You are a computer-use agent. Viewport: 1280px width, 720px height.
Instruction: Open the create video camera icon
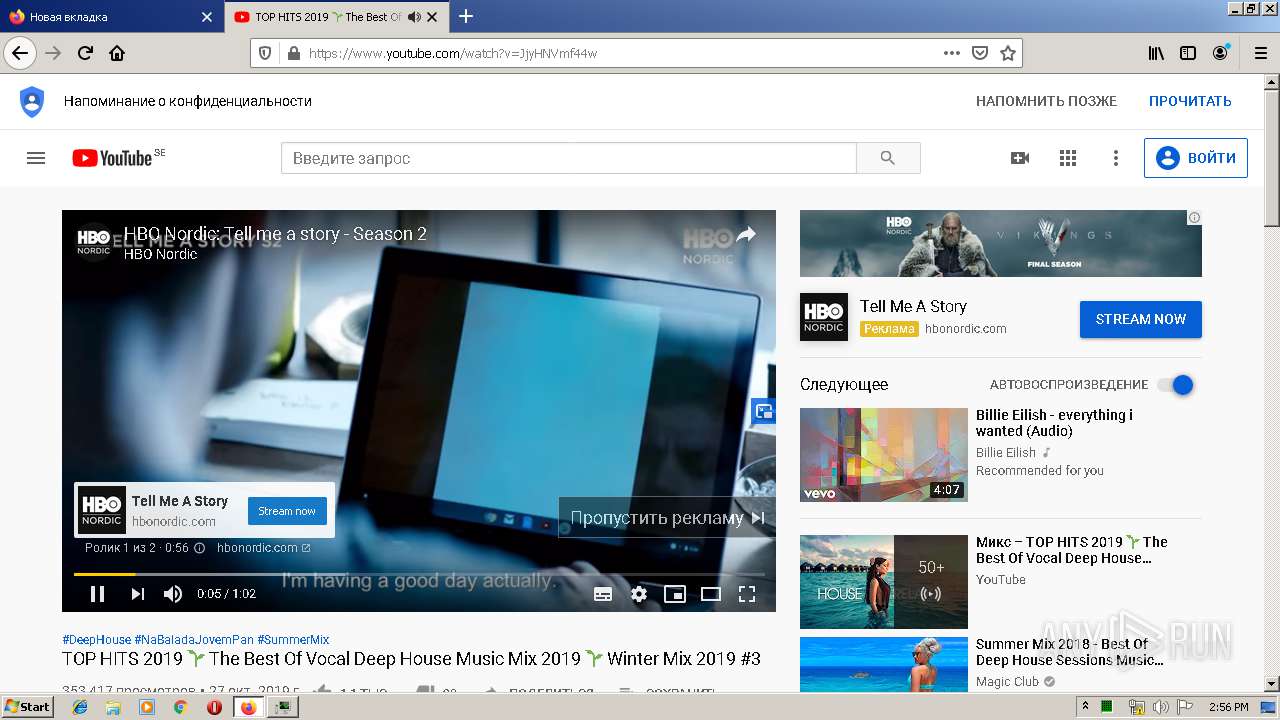pos(1020,158)
